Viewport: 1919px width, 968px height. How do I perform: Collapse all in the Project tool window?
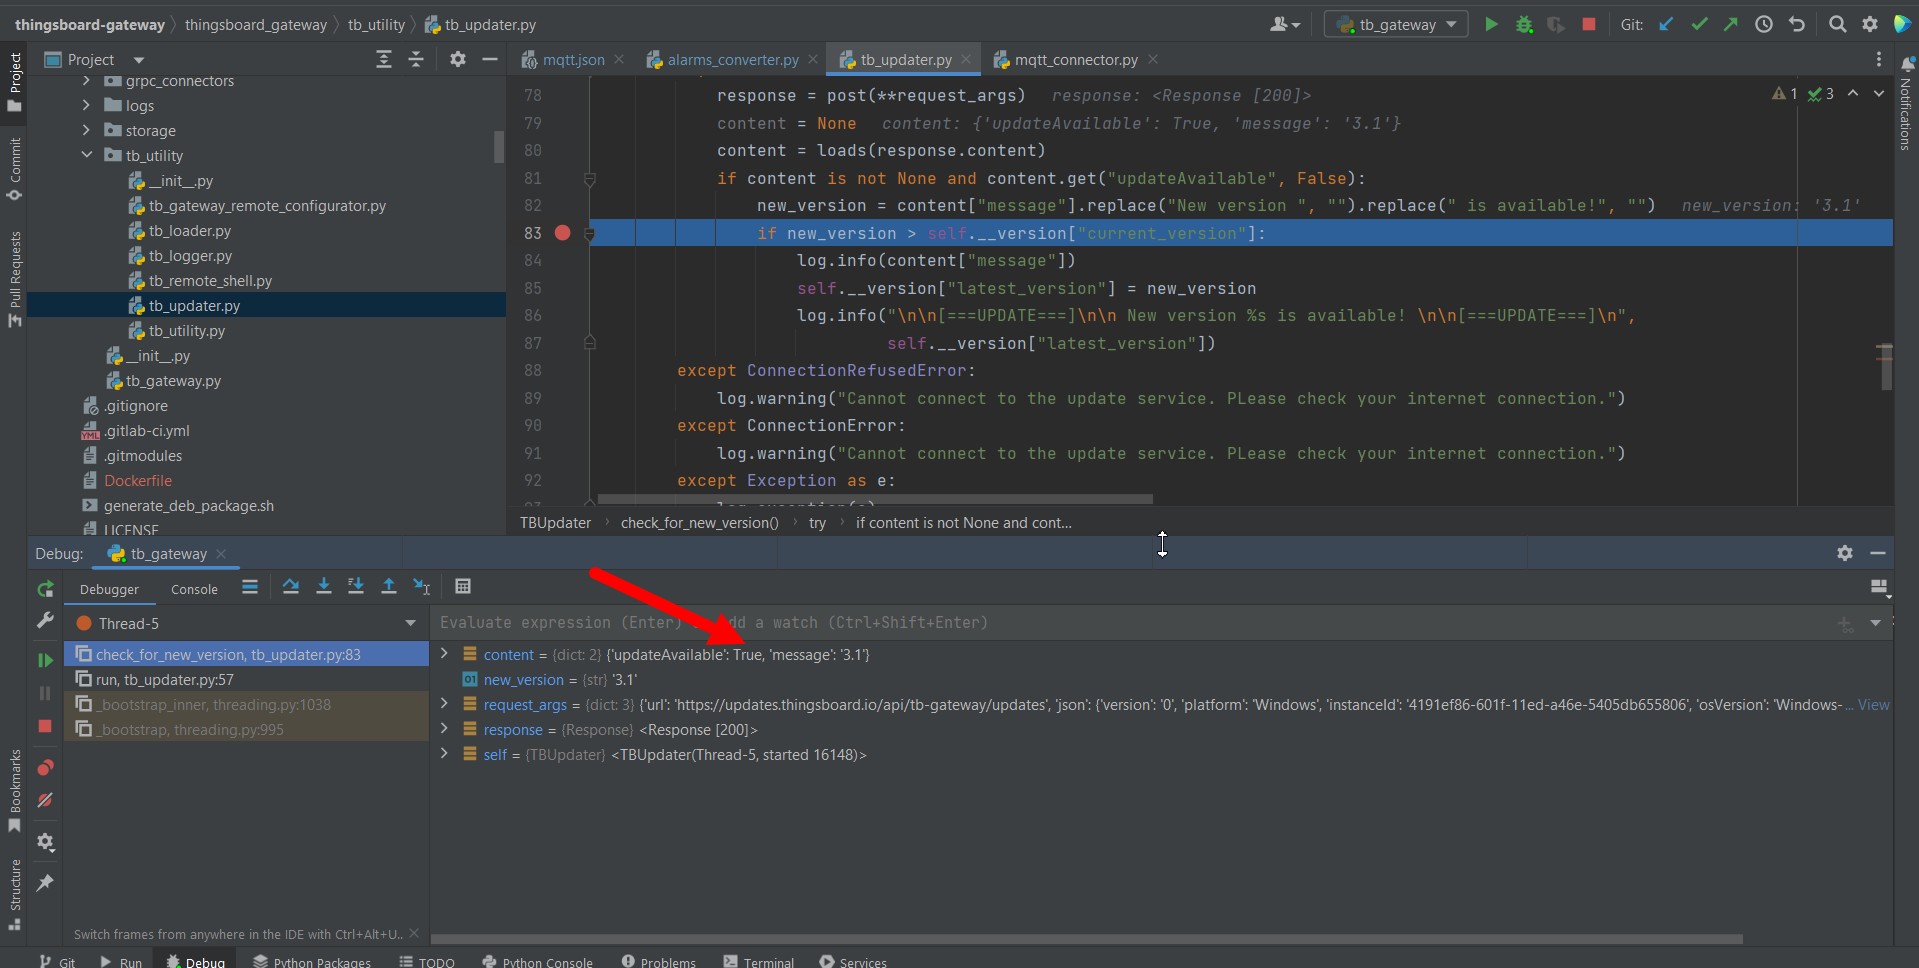(x=416, y=60)
